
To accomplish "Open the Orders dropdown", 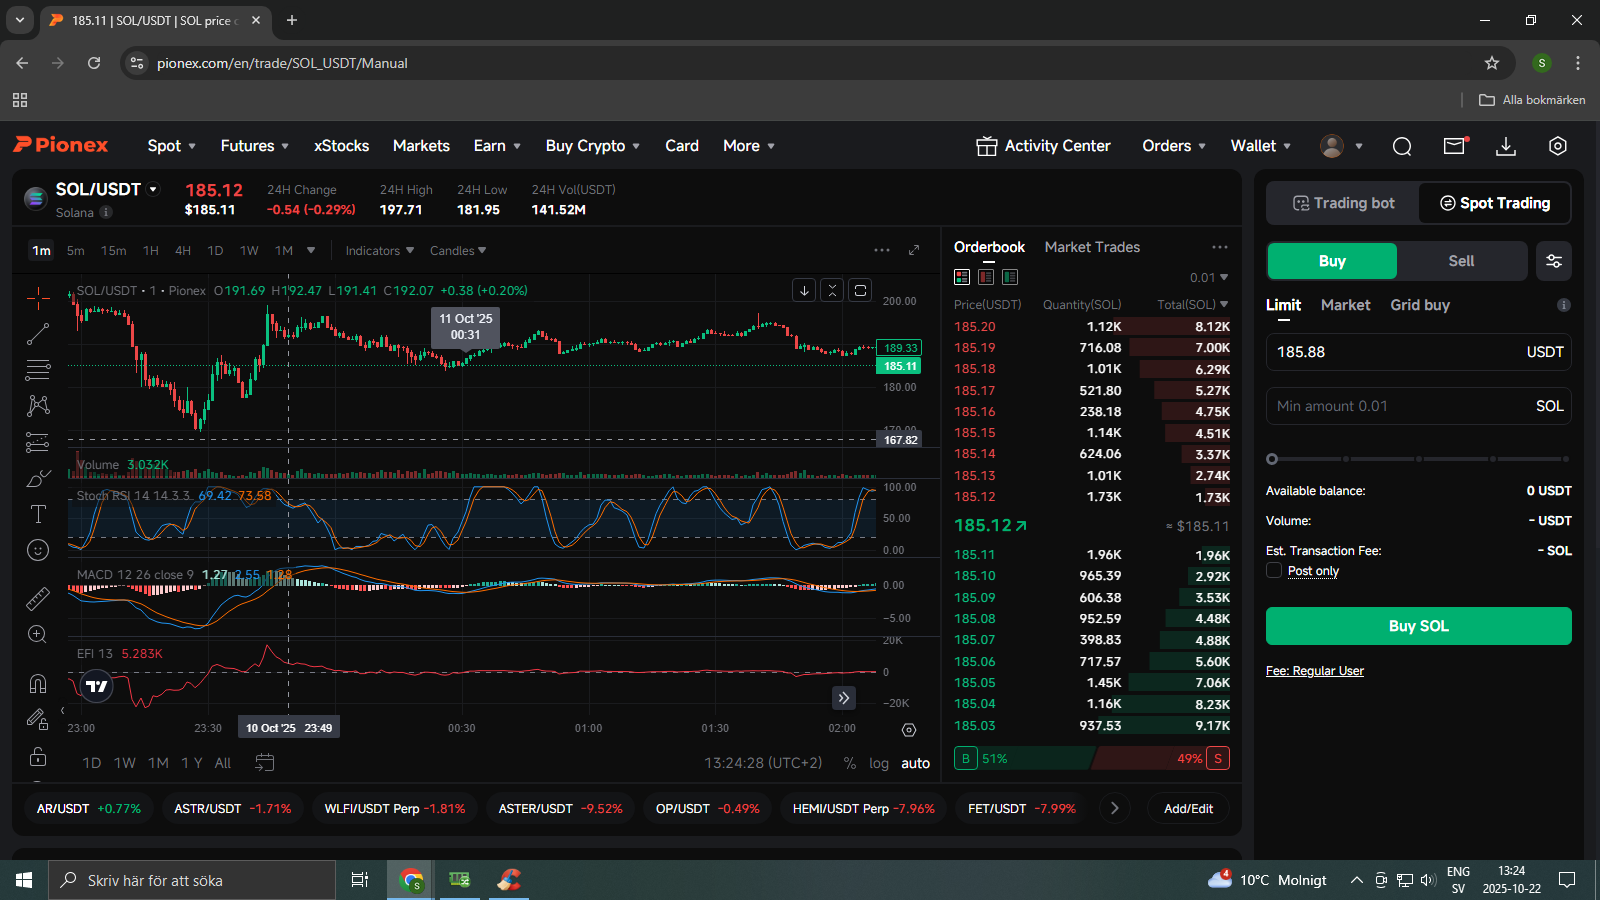I will 1174,146.
